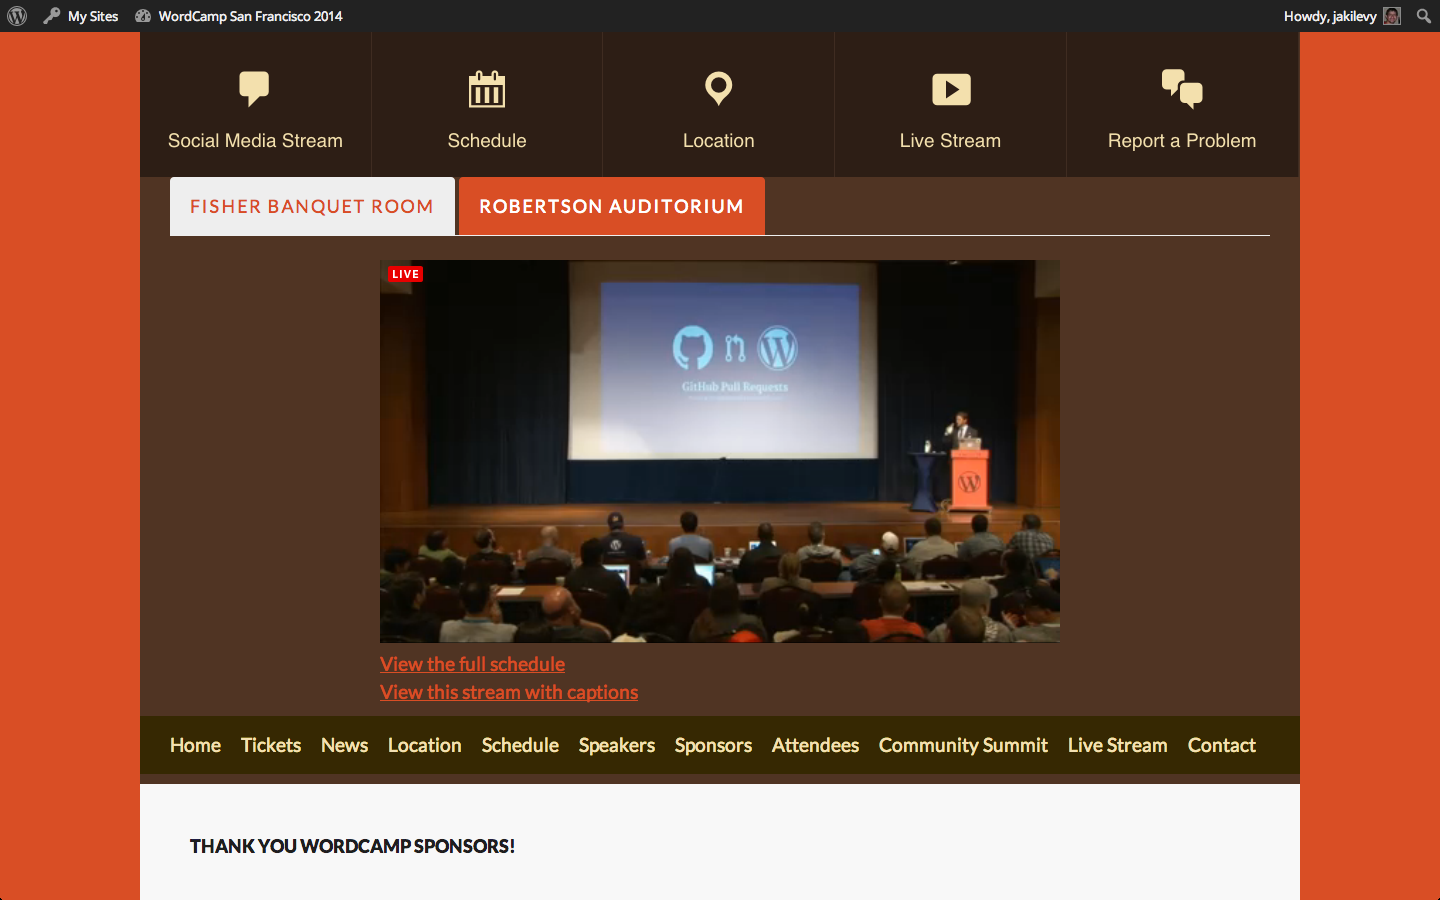This screenshot has width=1440, height=900.
Task: Click the map pin Location icon
Action: (718, 88)
